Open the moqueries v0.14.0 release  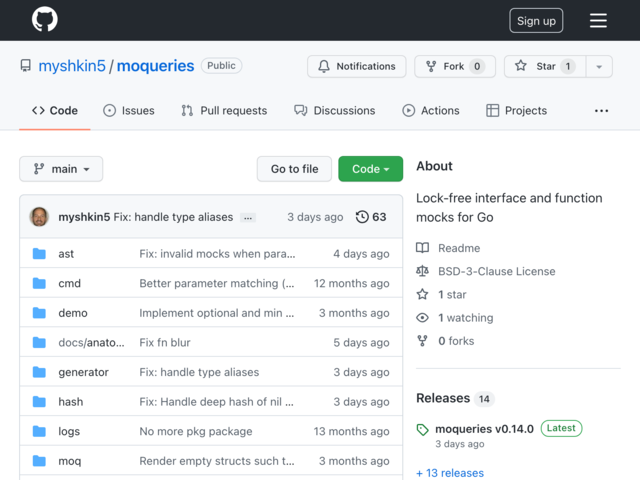tap(484, 429)
